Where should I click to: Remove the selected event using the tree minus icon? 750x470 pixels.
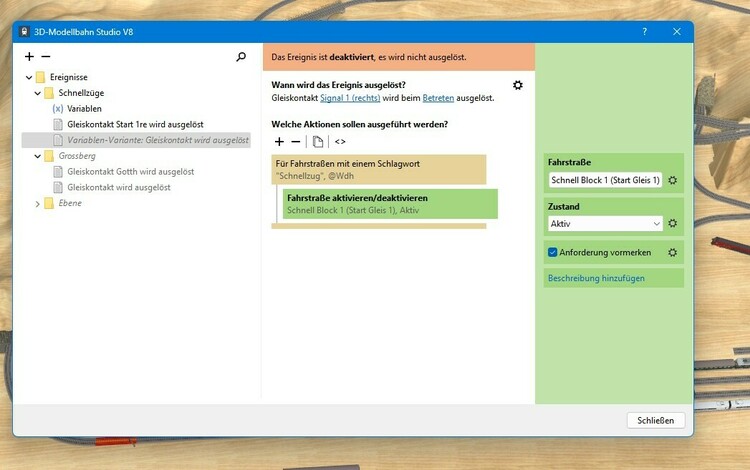pyautogui.click(x=46, y=56)
